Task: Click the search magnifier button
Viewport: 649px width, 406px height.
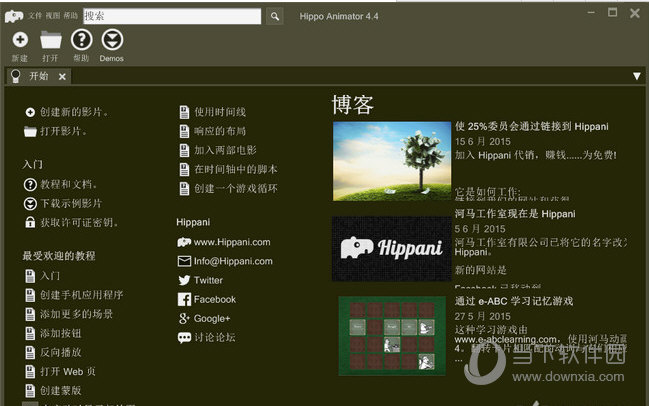Action: pyautogui.click(x=275, y=16)
